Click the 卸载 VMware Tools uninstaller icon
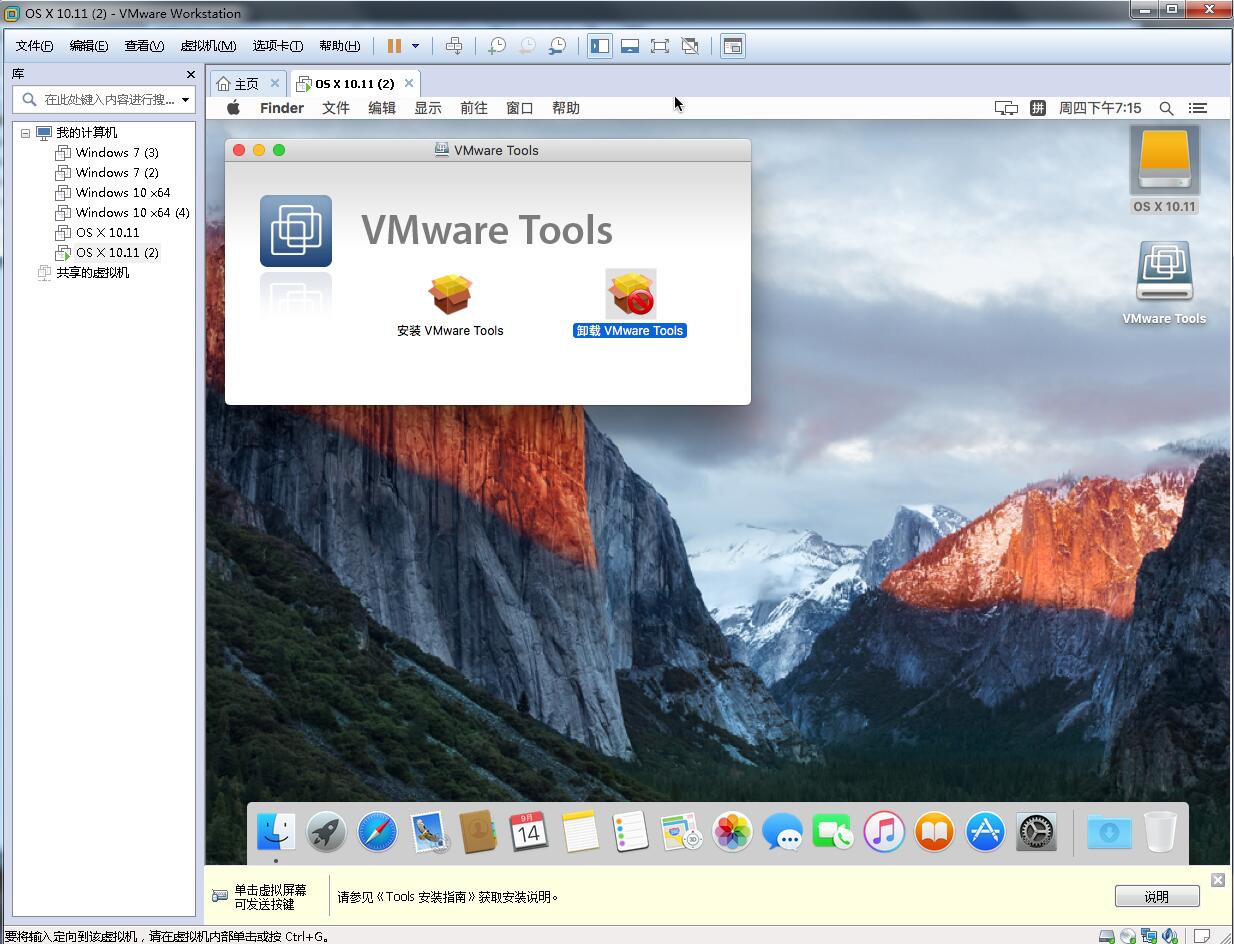This screenshot has height=944, width=1234. tap(631, 294)
